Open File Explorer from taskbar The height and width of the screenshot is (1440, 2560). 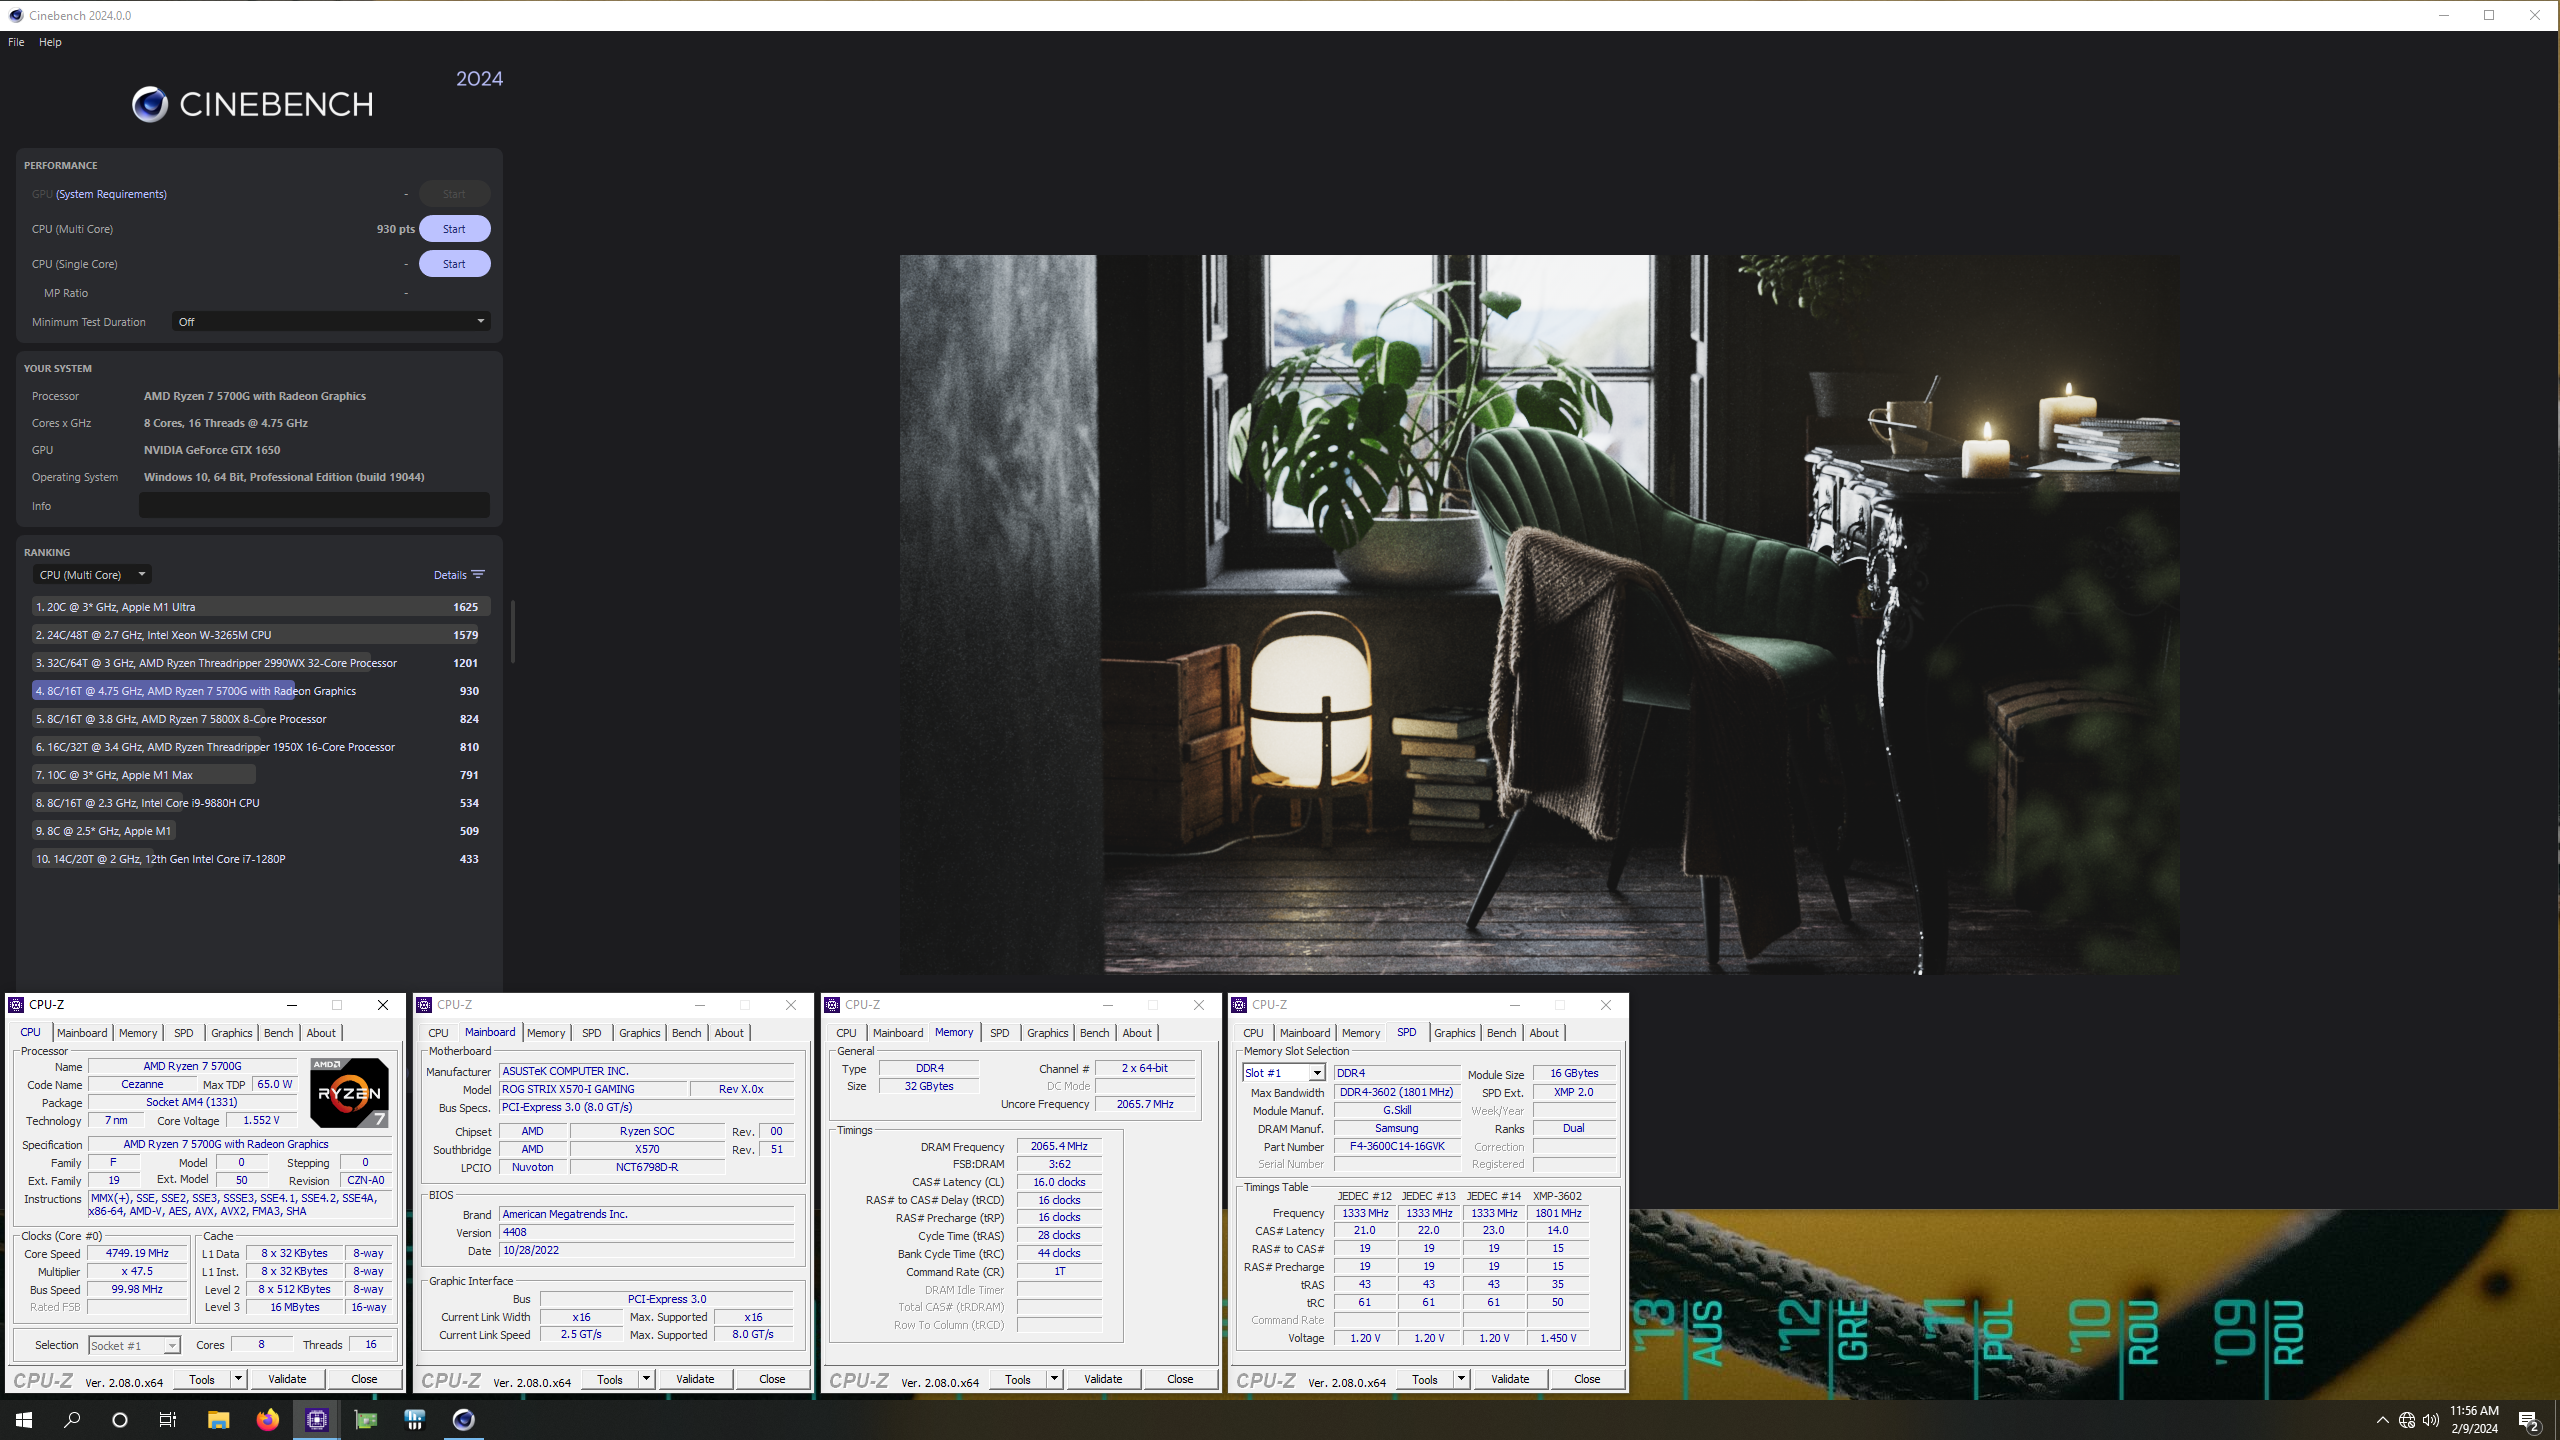click(218, 1420)
